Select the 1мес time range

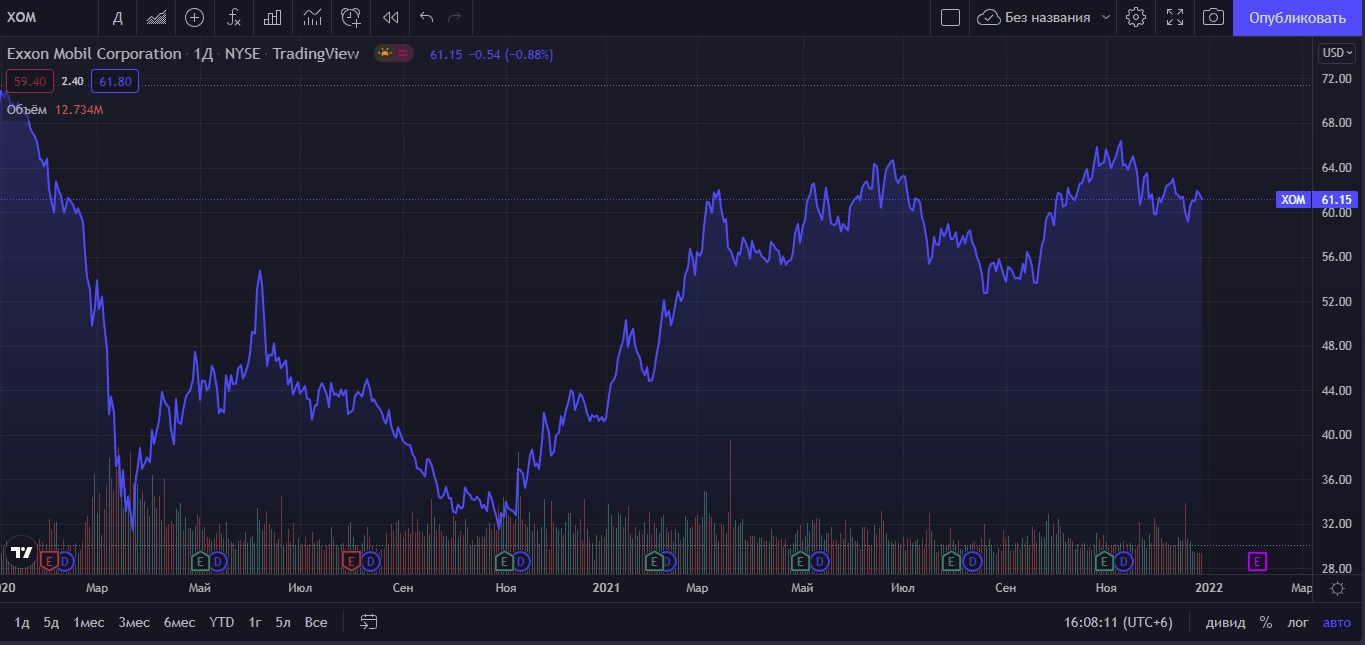(89, 622)
